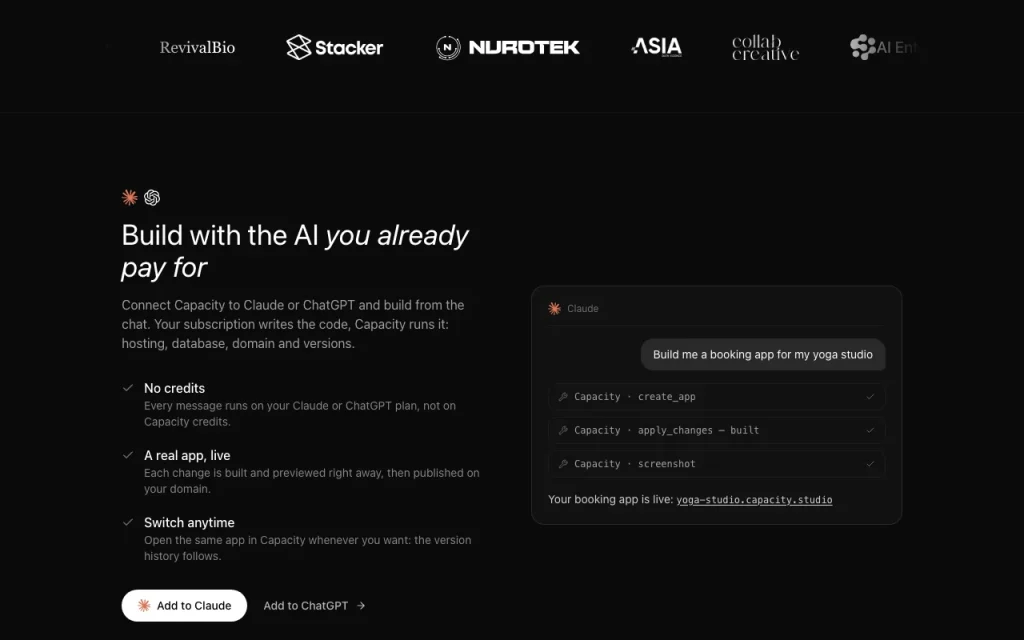The image size is (1024, 640).
Task: Open yoga-studio.capacity.studio link
Action: 754,500
